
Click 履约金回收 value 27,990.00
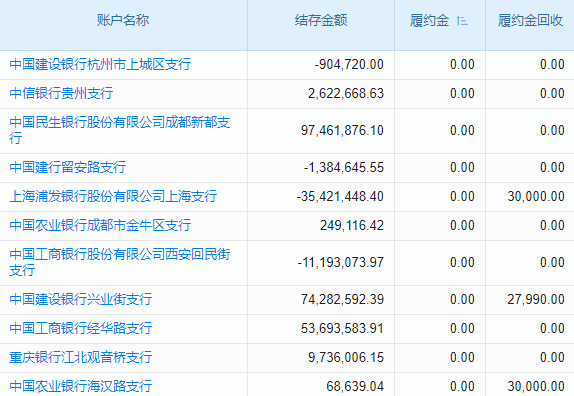pyautogui.click(x=536, y=299)
